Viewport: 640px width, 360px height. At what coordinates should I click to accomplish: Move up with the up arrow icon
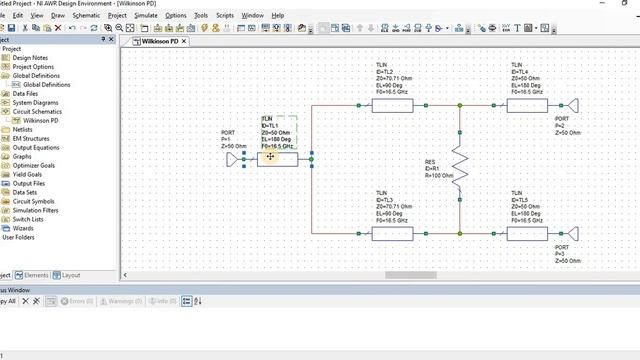(x=360, y=28)
